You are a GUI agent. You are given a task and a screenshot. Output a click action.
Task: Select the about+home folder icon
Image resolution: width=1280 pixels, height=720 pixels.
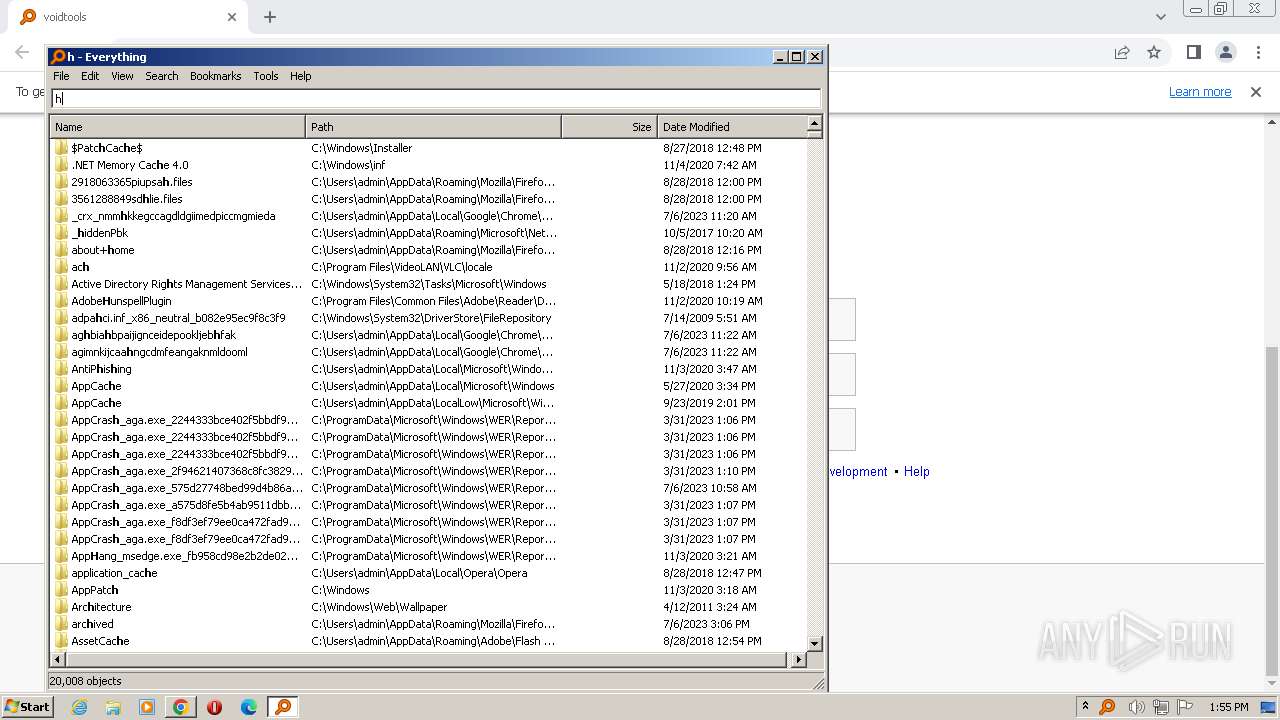tap(61, 250)
